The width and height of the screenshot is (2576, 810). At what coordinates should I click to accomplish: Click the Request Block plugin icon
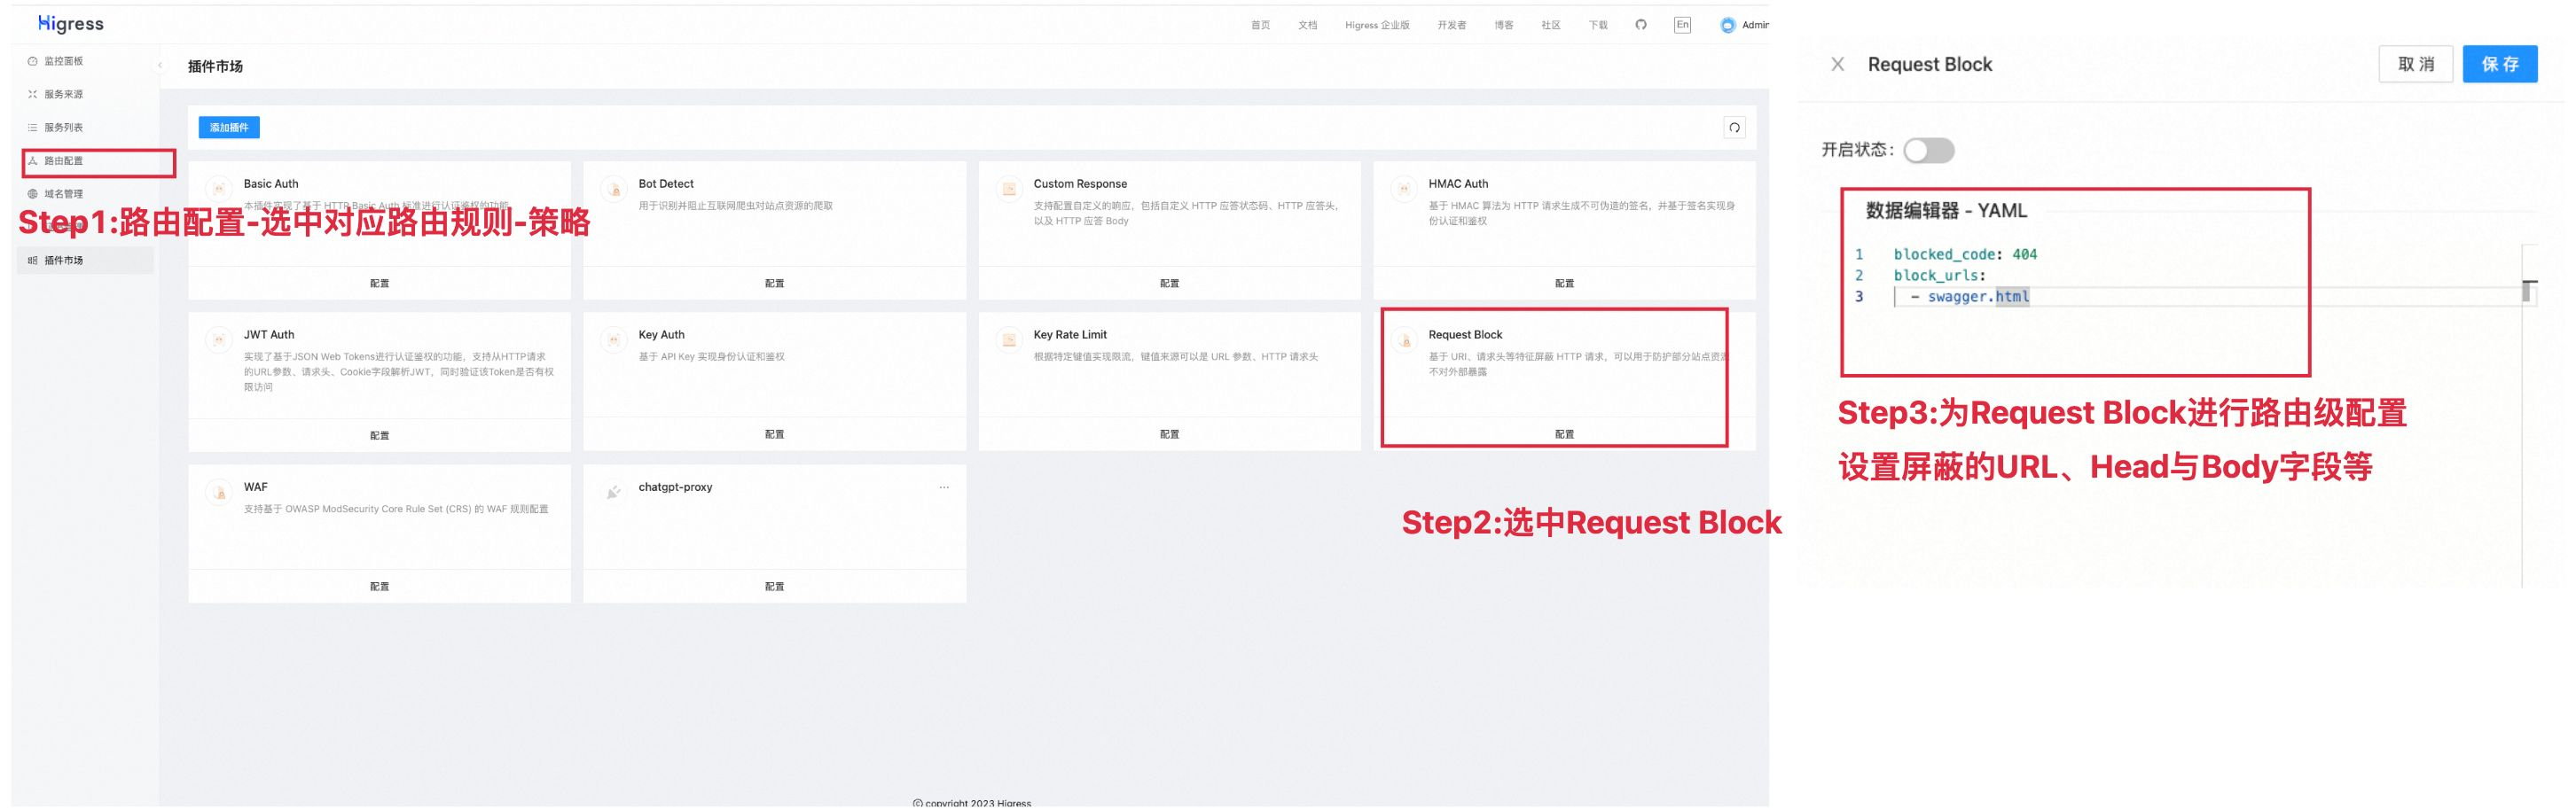point(1404,340)
